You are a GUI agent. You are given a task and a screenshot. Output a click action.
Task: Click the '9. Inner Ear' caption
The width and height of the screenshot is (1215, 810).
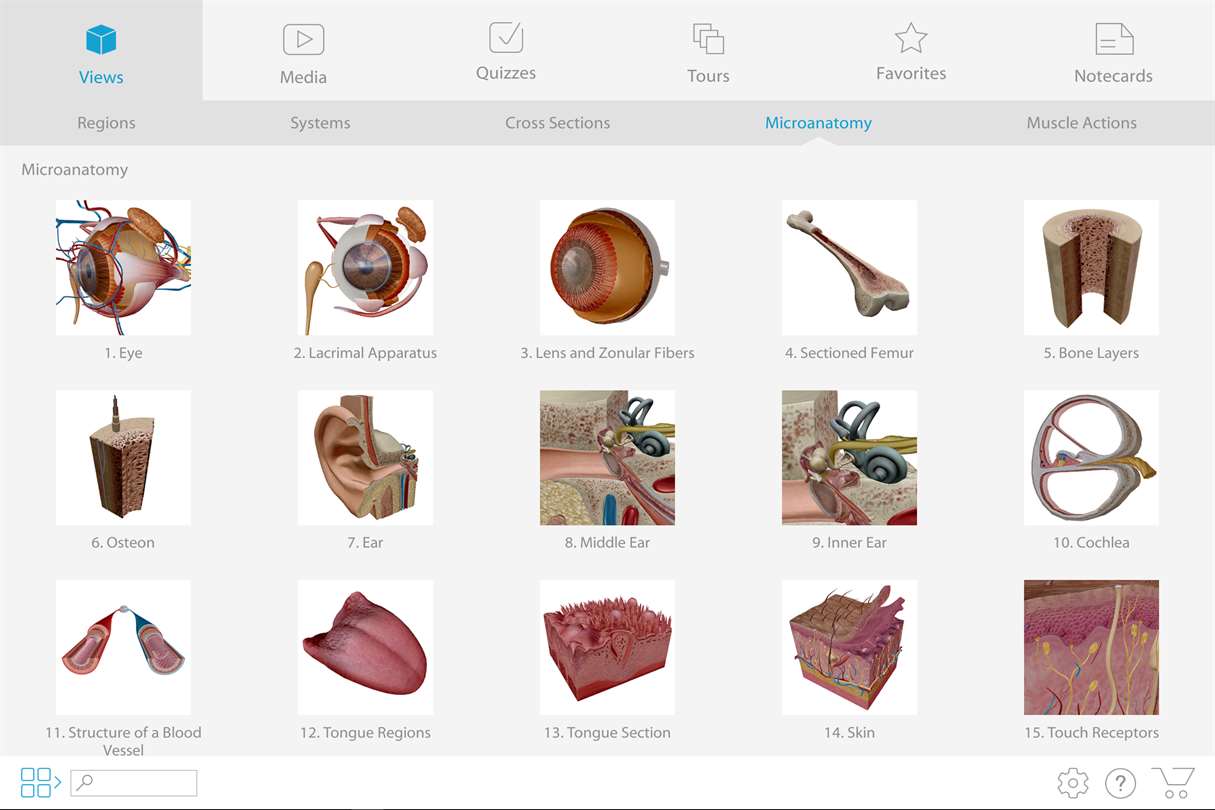pos(849,543)
